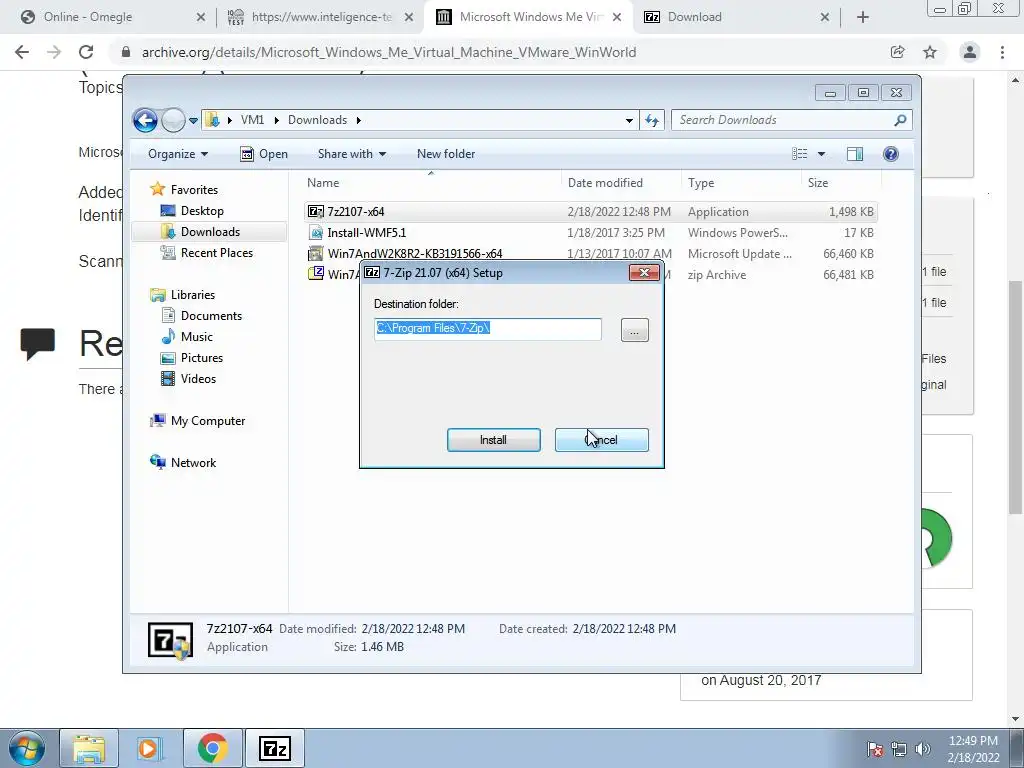
Task: Click Open in the Explorer toolbar
Action: pos(264,154)
